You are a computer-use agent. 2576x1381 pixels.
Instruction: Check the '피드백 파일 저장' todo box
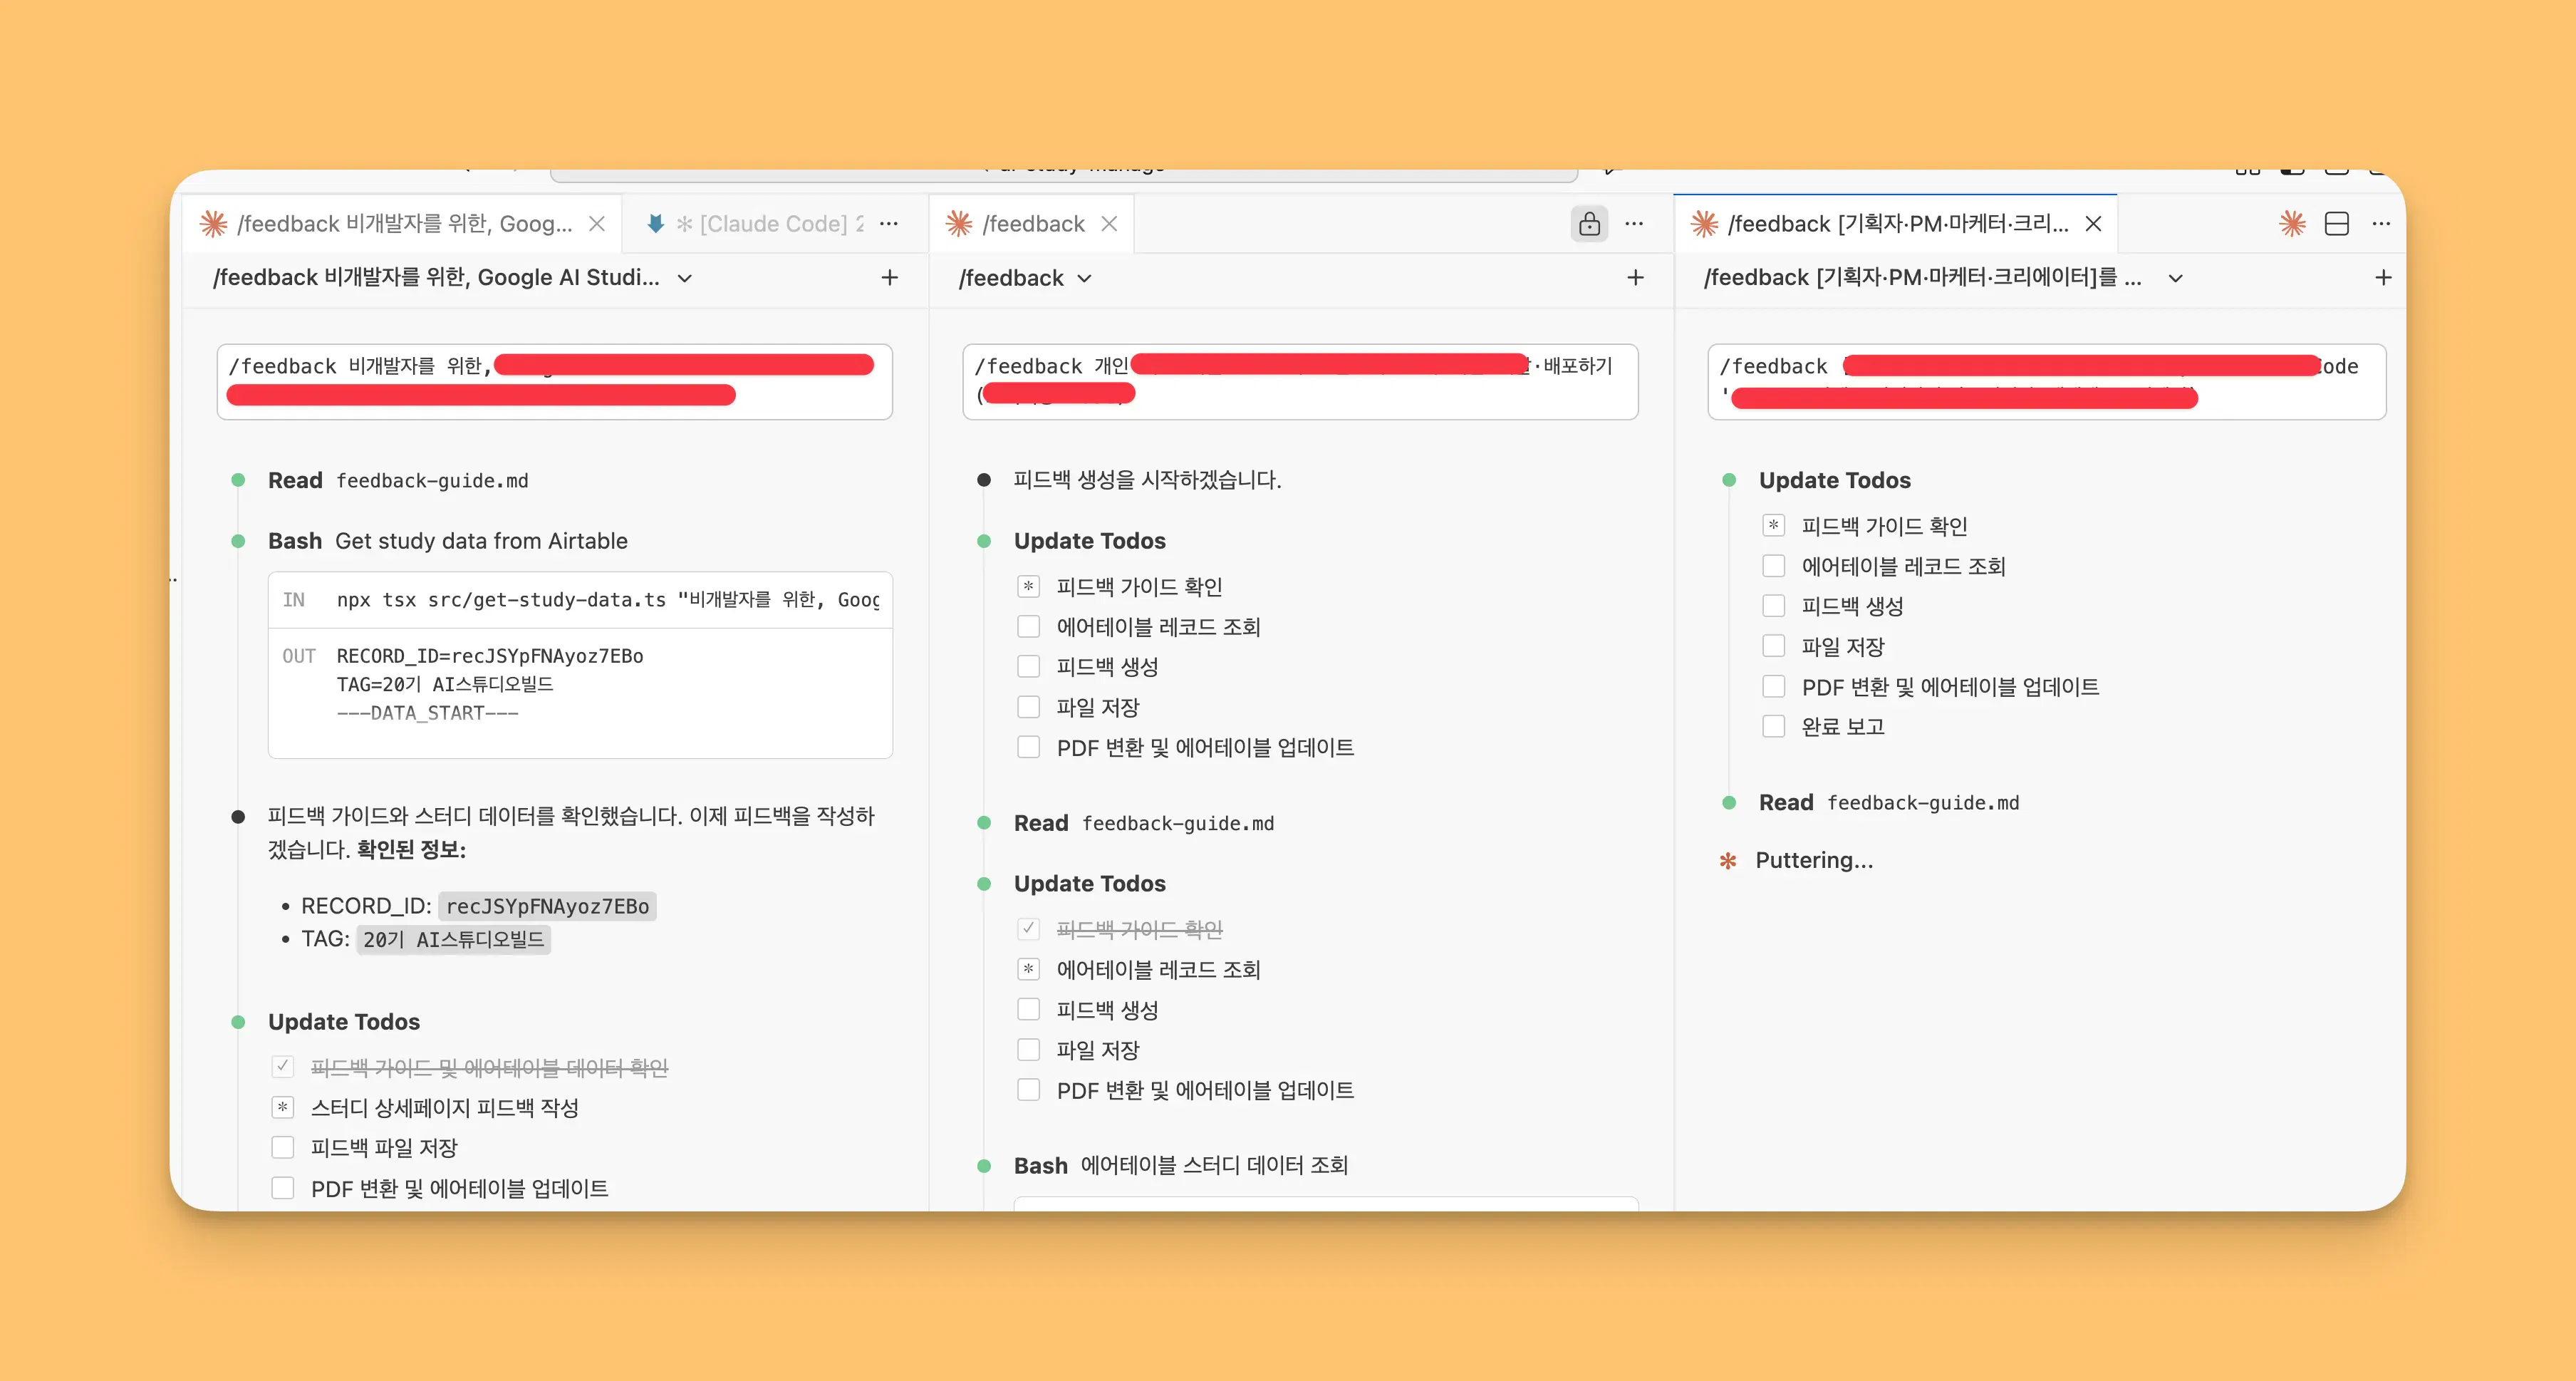(x=283, y=1147)
